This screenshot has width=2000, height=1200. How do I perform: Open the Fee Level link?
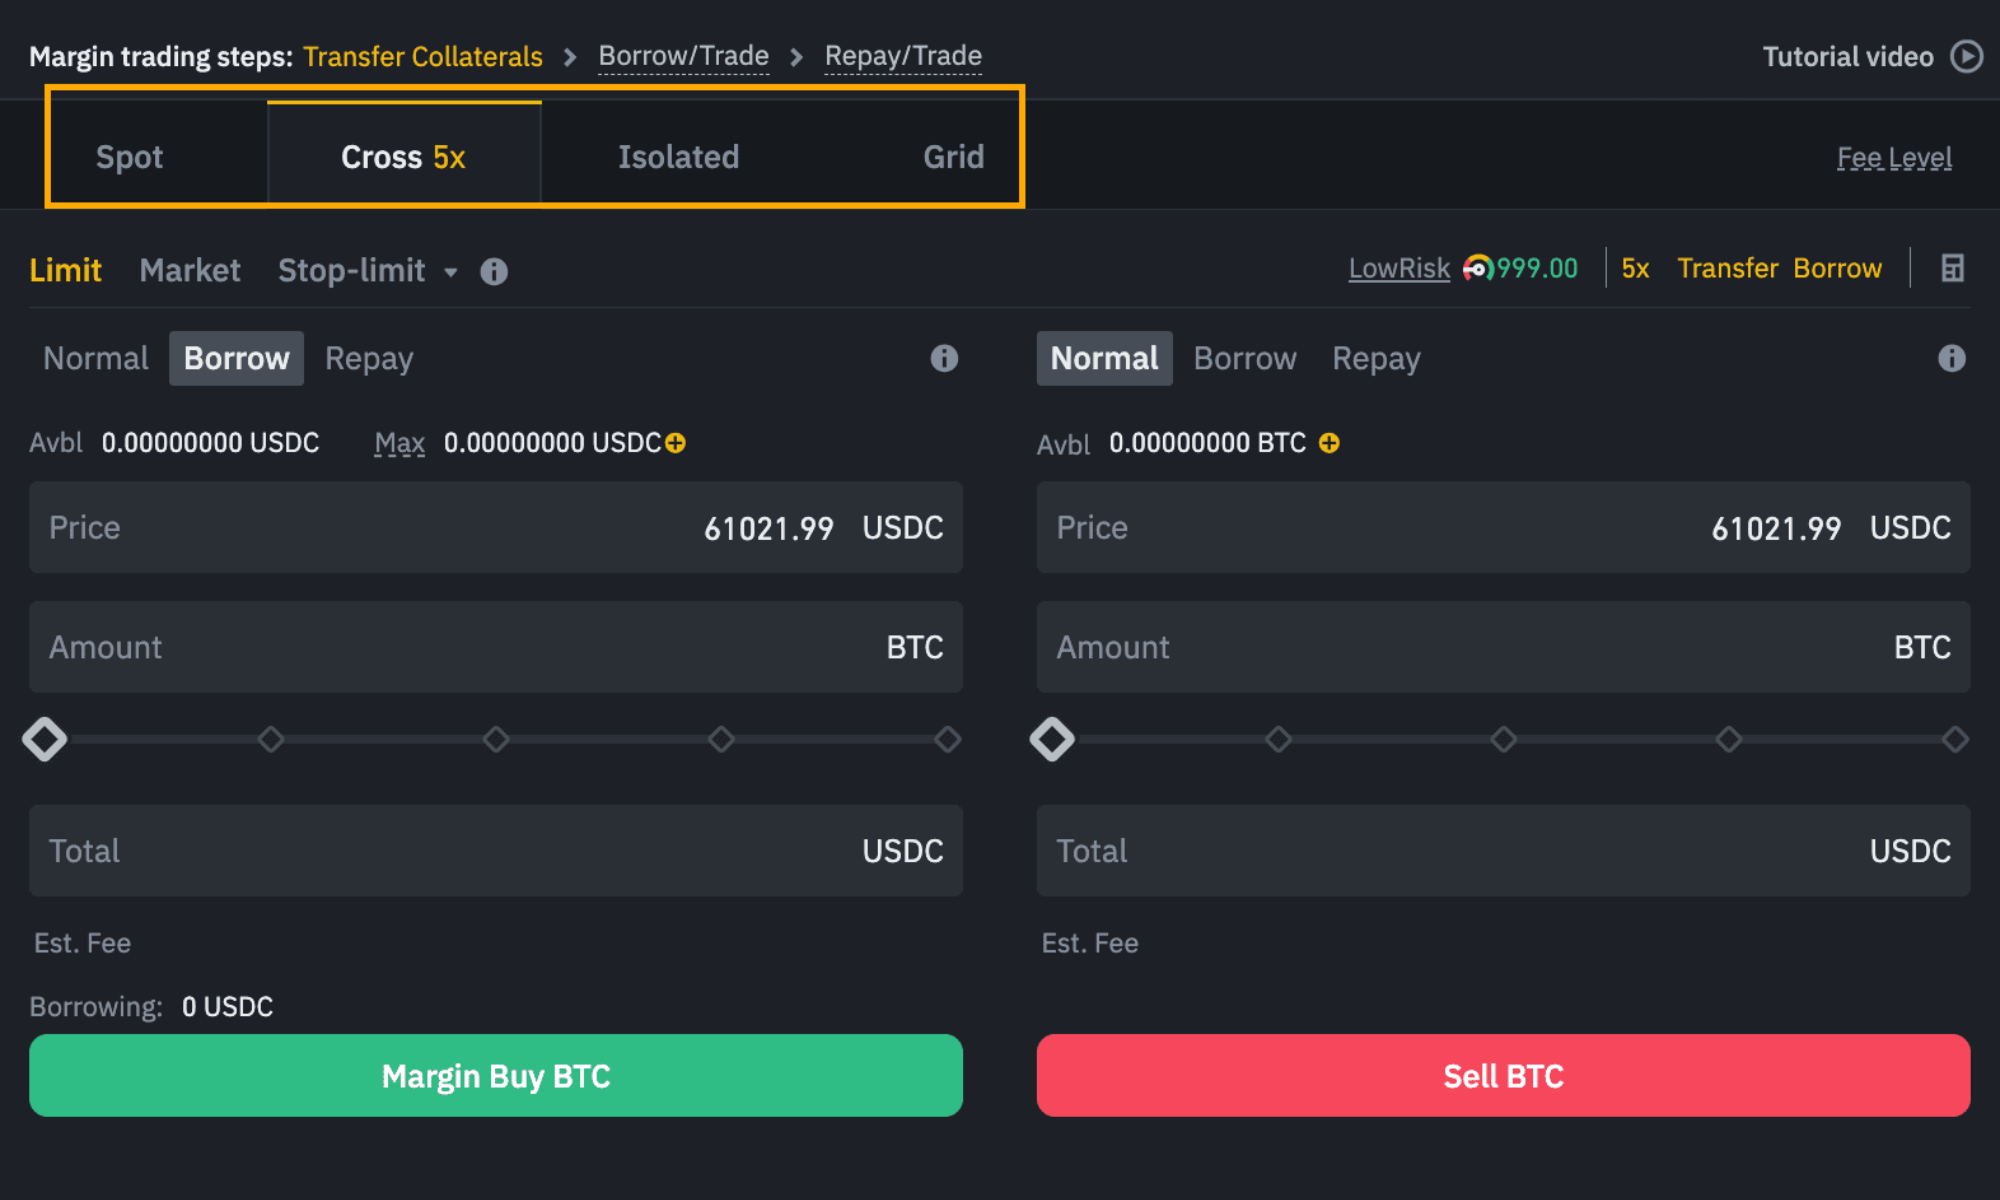(1893, 158)
